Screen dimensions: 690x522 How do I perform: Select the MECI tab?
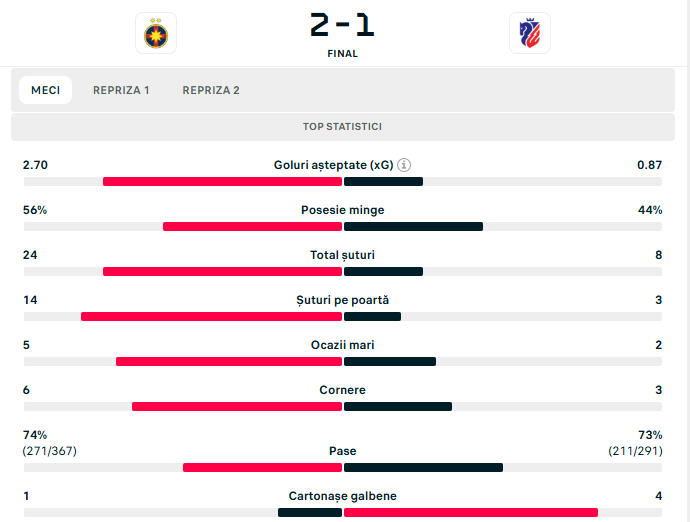(45, 90)
